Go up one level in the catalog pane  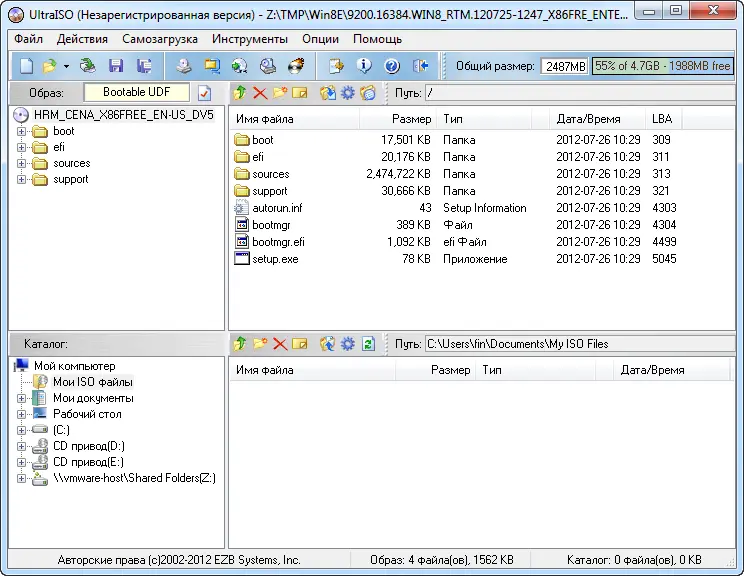click(x=240, y=344)
